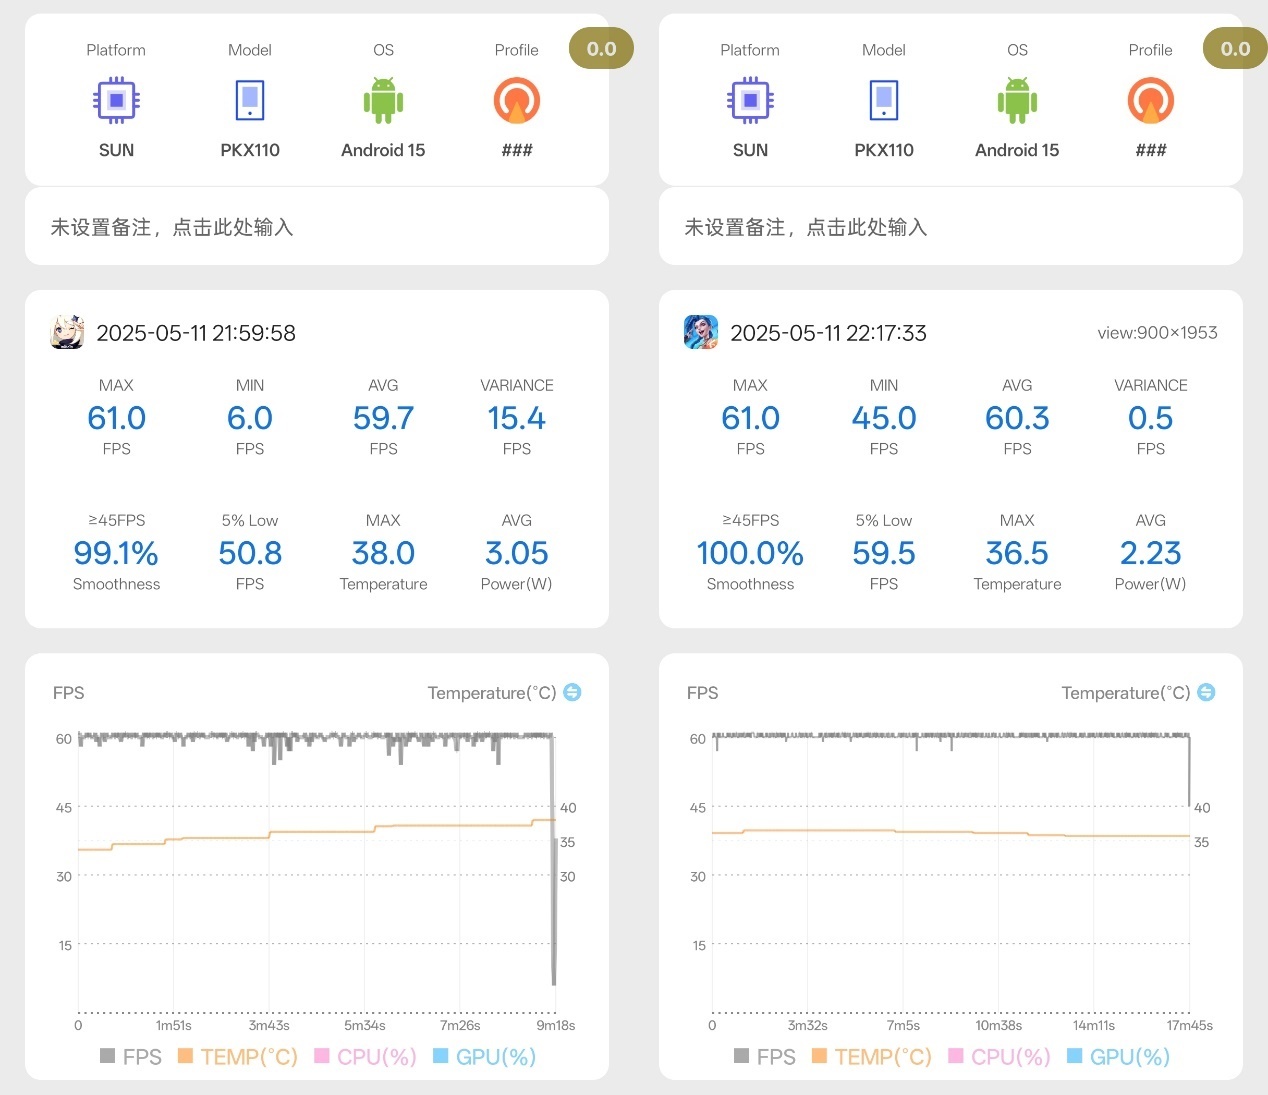This screenshot has width=1268, height=1095.
Task: Click the SUN platform chip icon in right report
Action: click(750, 100)
